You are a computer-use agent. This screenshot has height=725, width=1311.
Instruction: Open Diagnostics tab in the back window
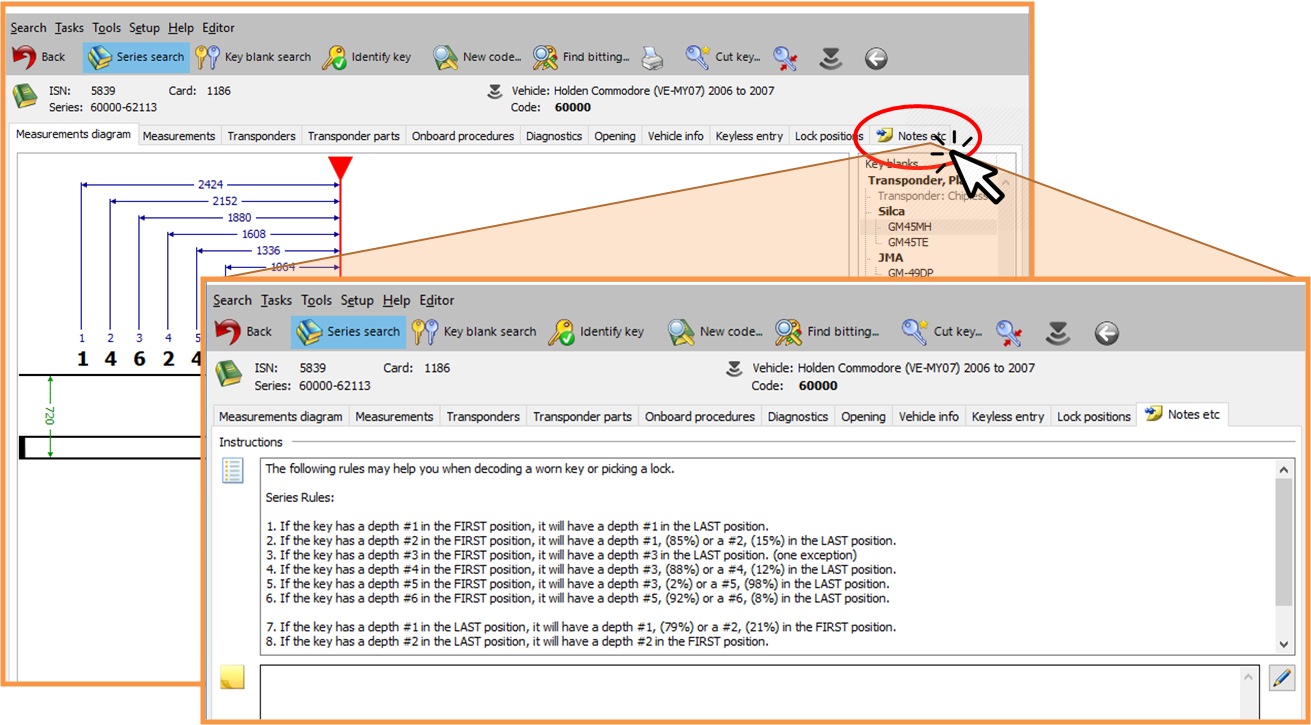554,136
